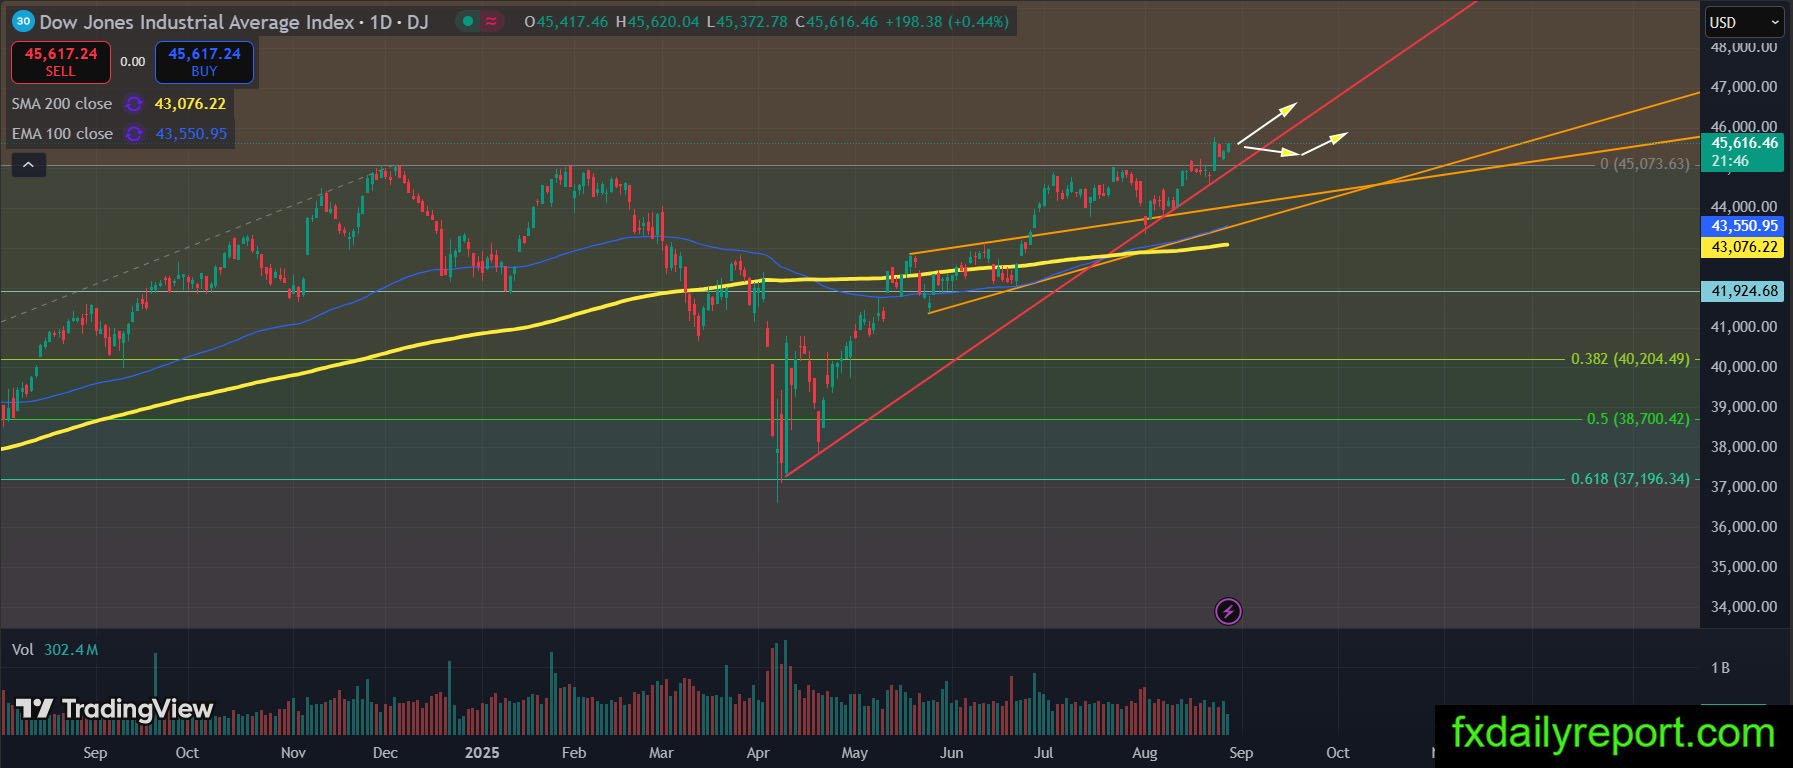Click the 44,000.00 price axis tick

[1744, 207]
